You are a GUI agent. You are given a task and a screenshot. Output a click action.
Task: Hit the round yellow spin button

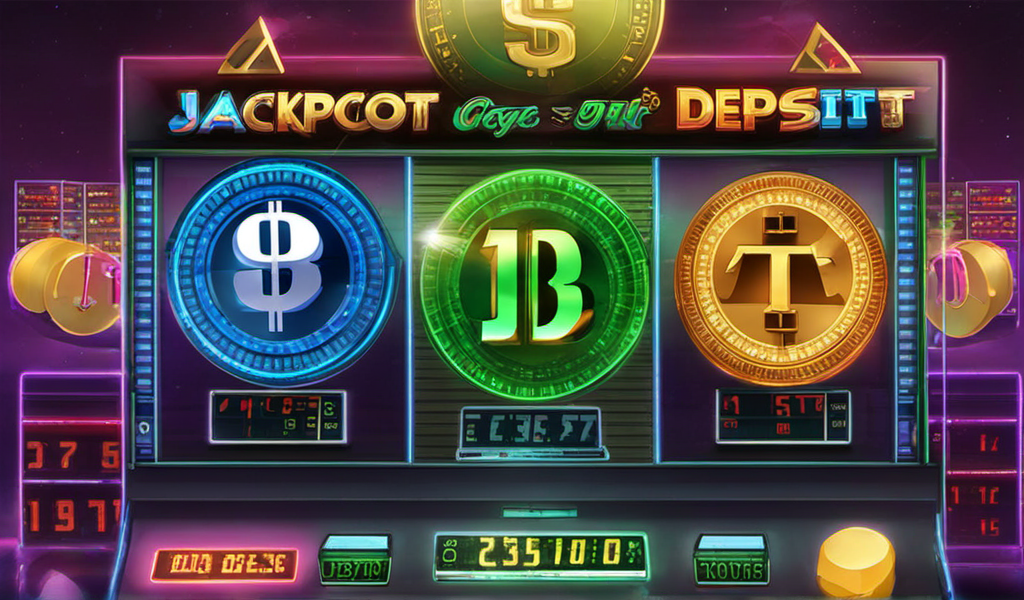coord(856,562)
